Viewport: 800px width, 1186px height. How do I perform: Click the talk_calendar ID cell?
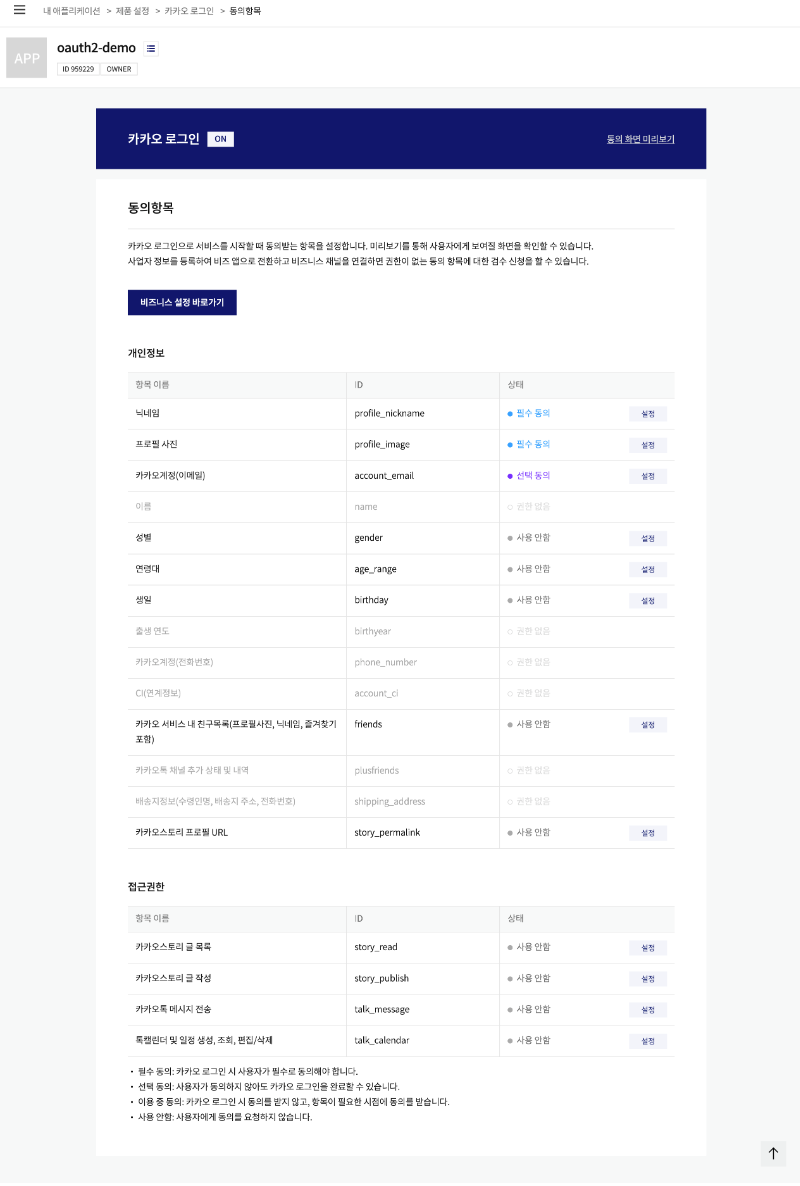tap(382, 1040)
